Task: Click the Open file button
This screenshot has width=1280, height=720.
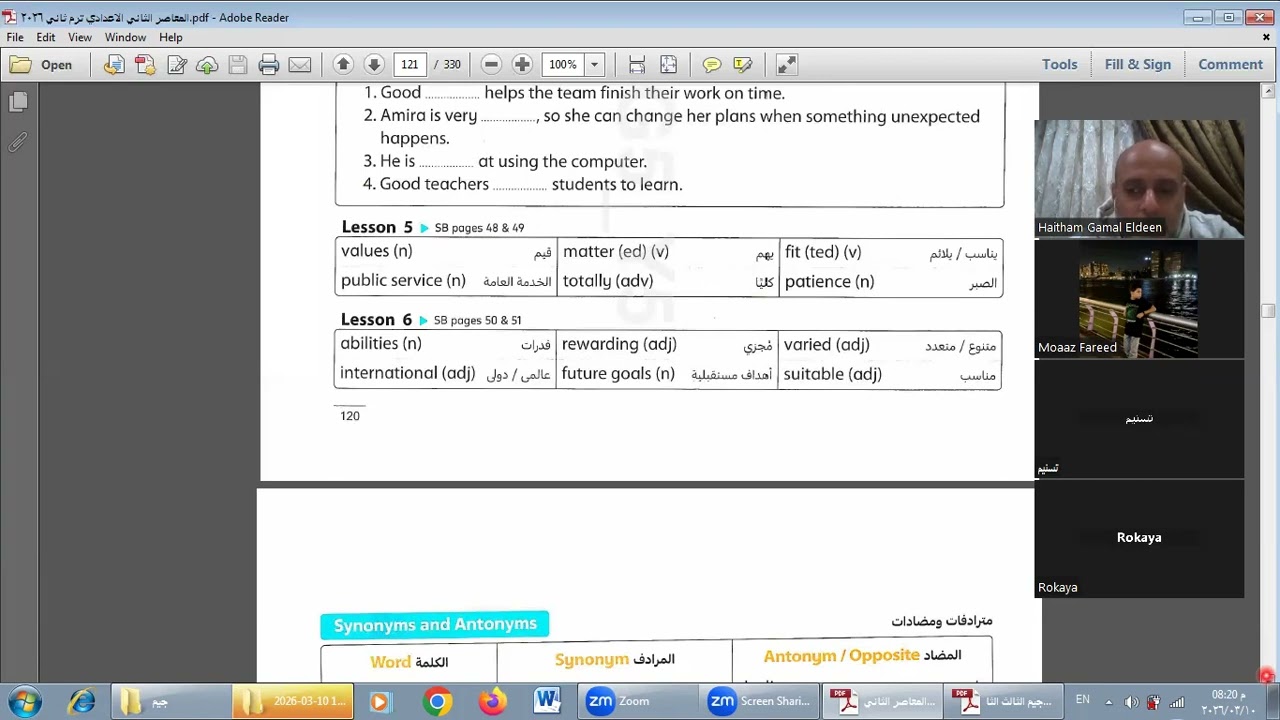Action: (41, 65)
